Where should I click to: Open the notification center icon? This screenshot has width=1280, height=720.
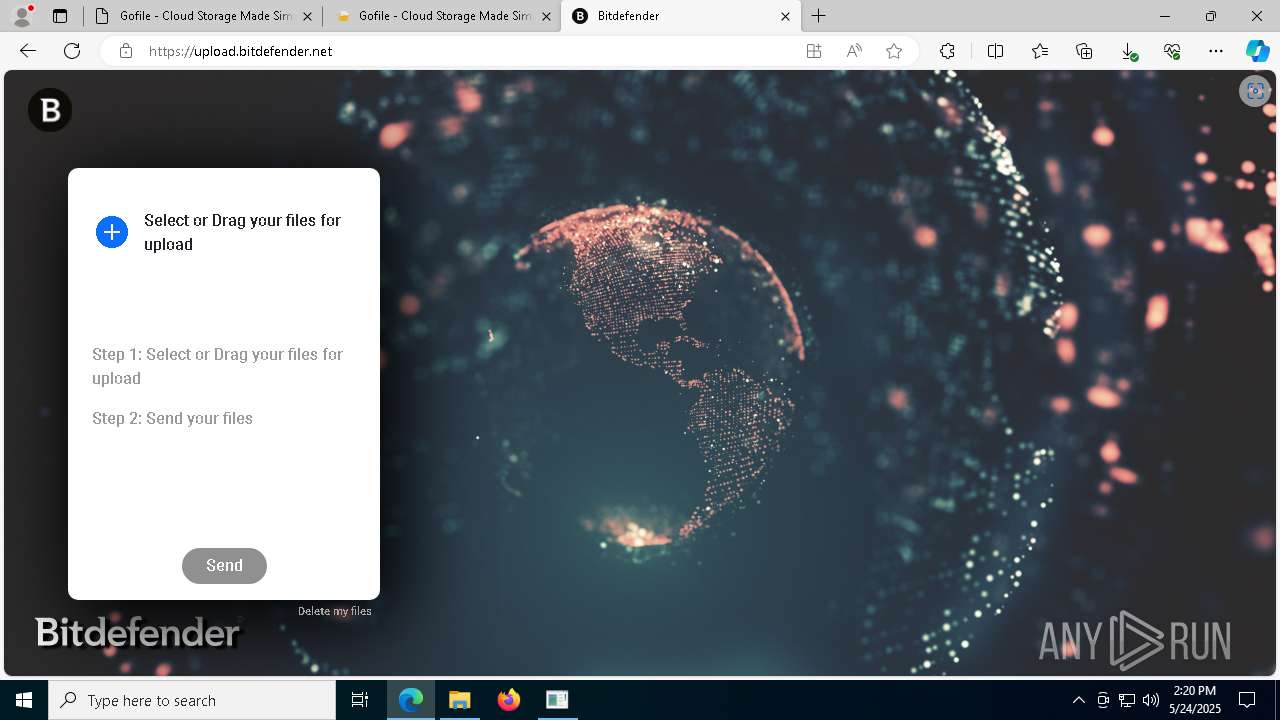click(x=1247, y=700)
